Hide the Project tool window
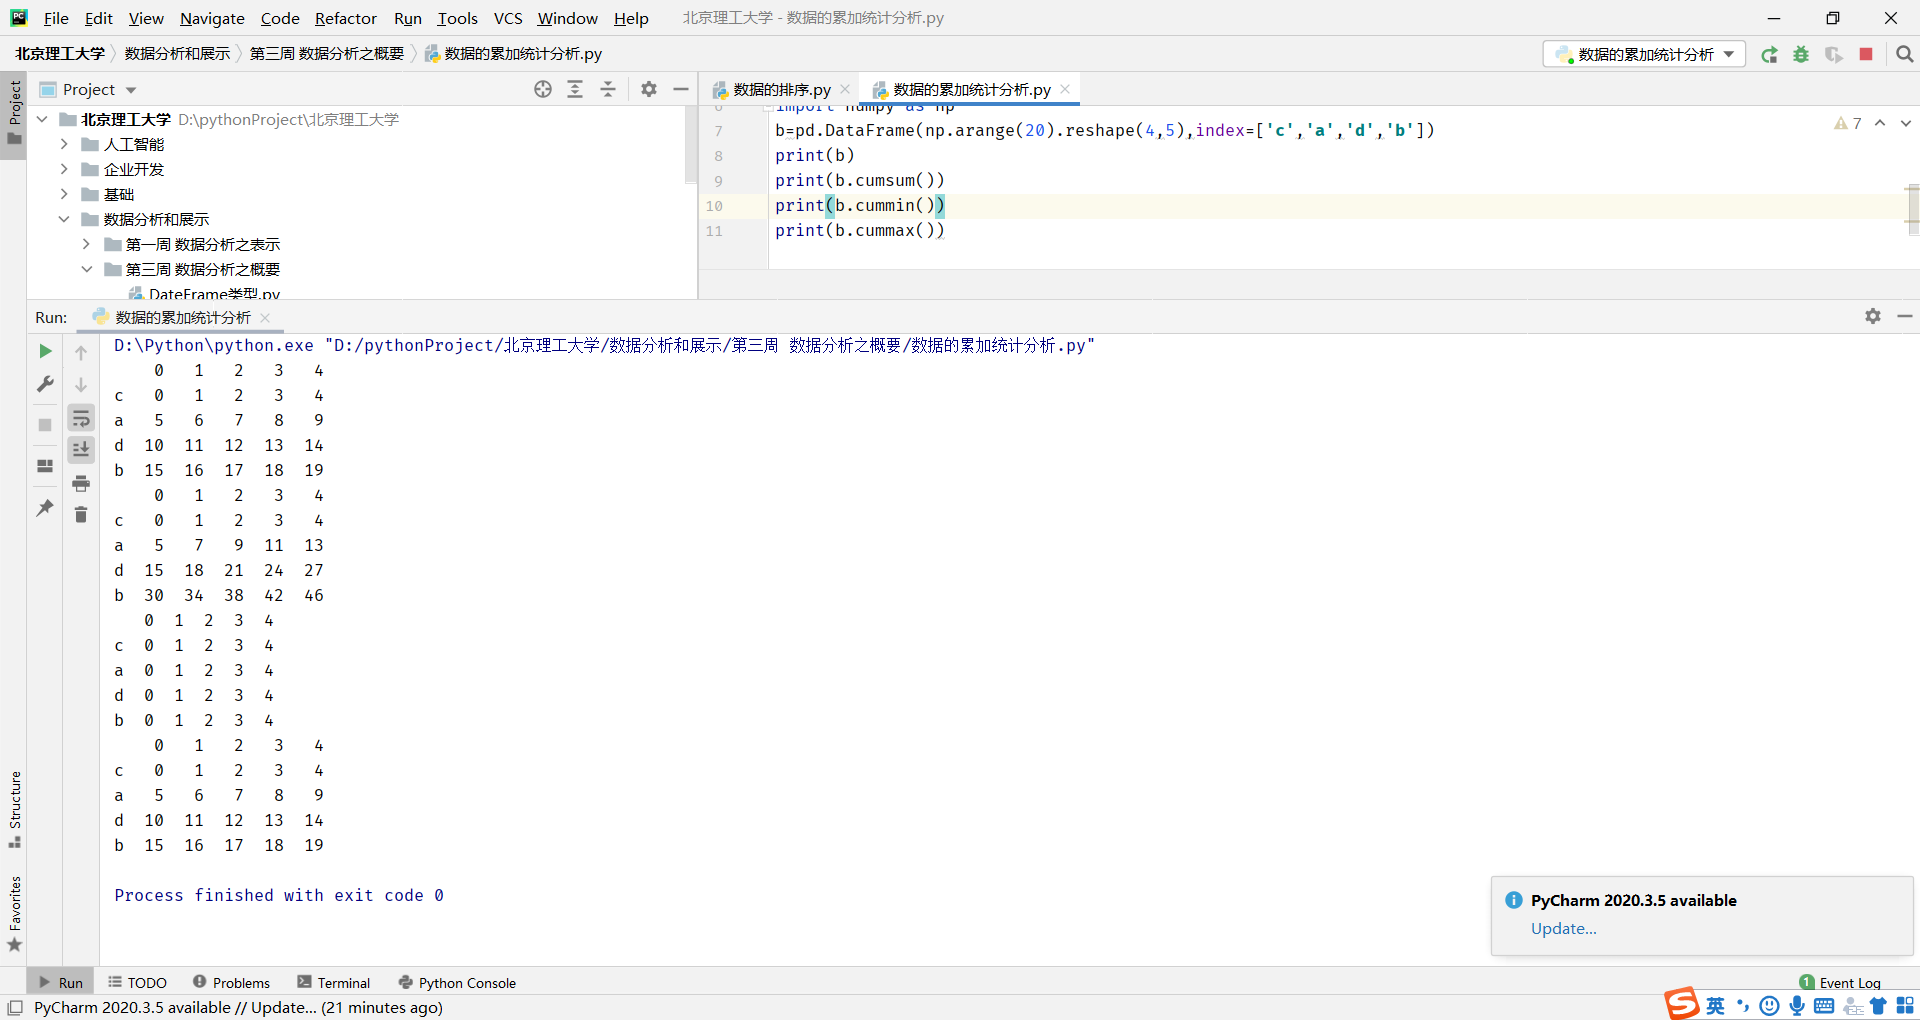Viewport: 1920px width, 1020px height. [x=681, y=89]
